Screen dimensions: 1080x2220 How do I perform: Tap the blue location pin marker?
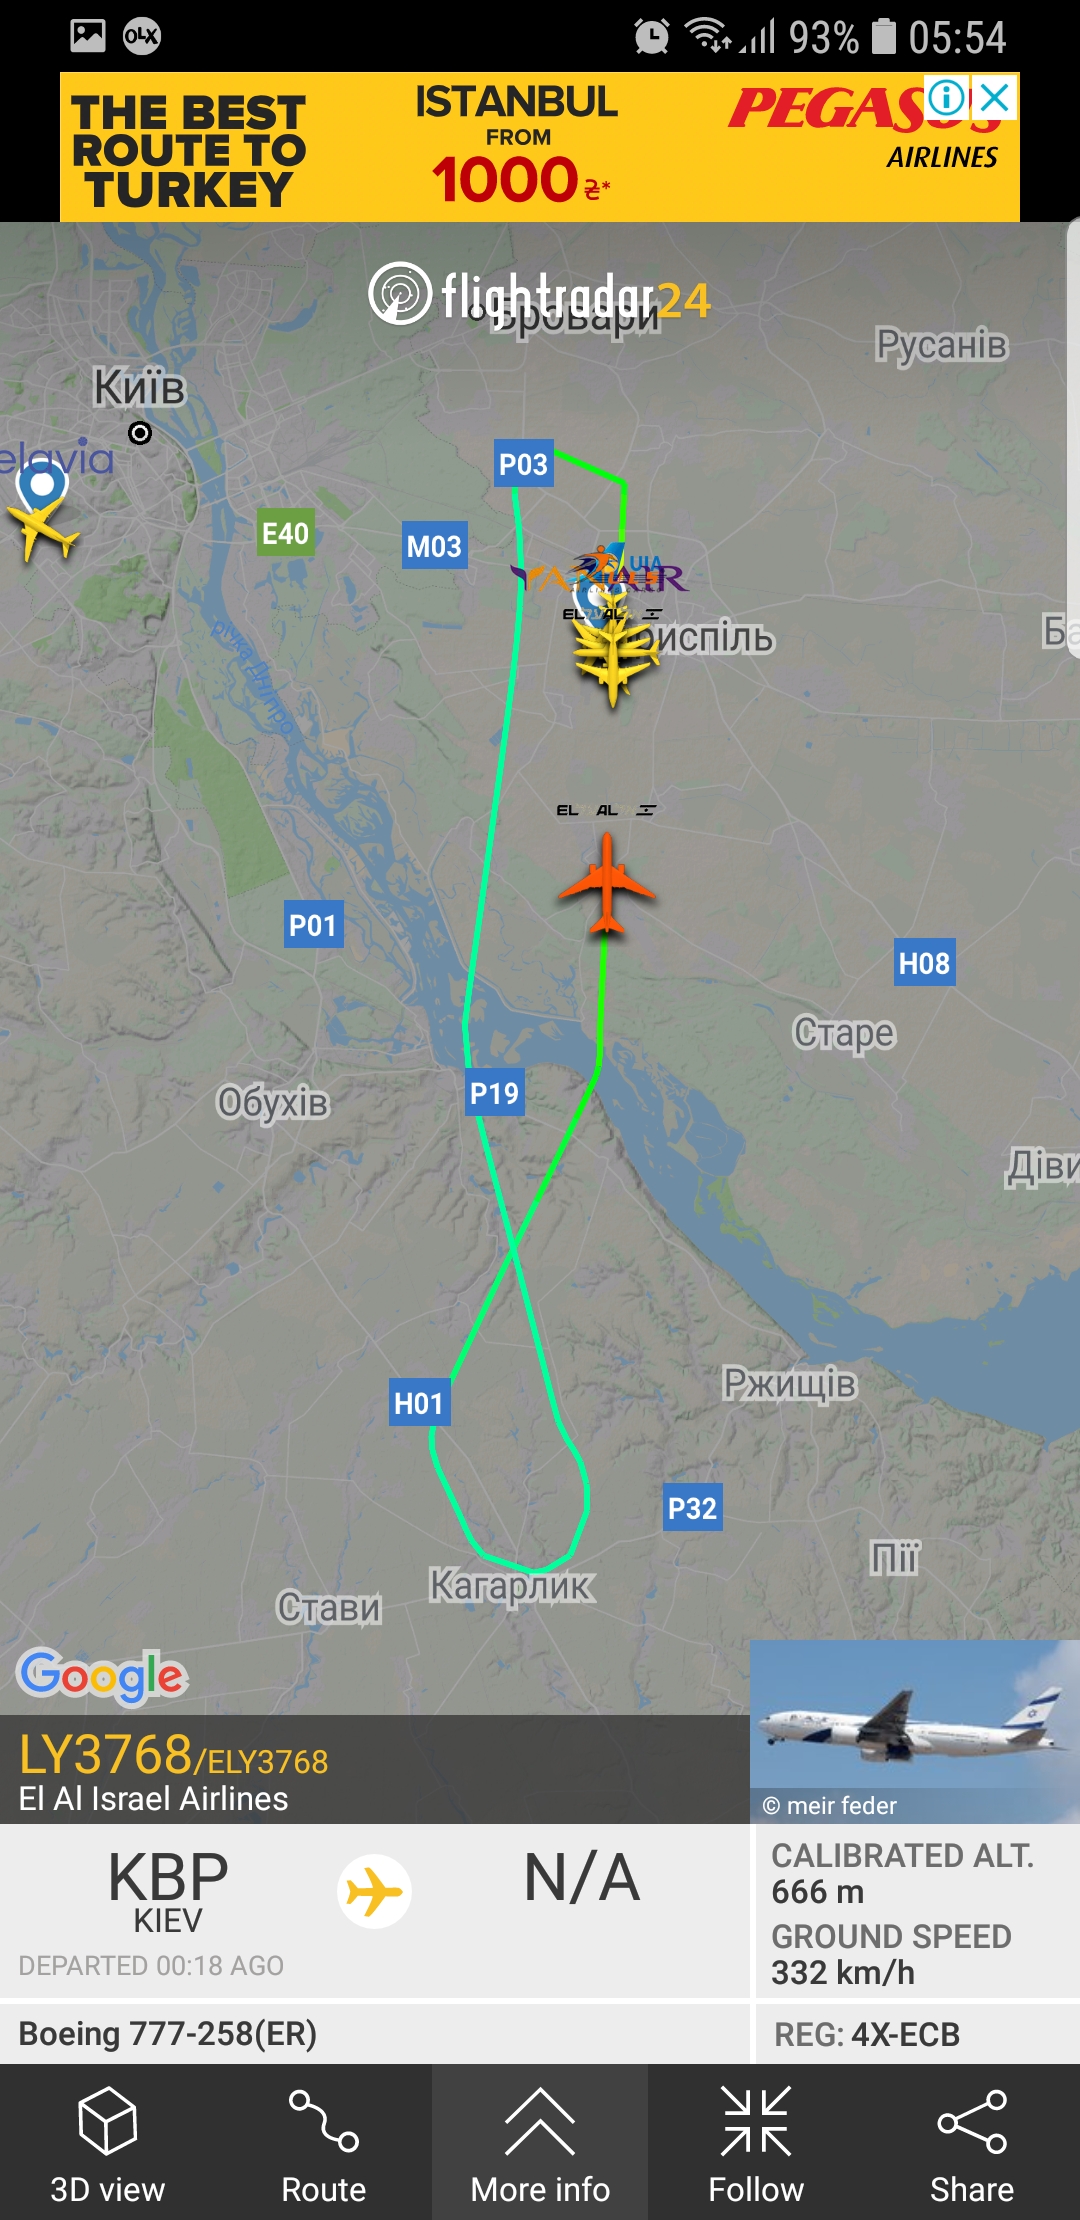click(42, 486)
